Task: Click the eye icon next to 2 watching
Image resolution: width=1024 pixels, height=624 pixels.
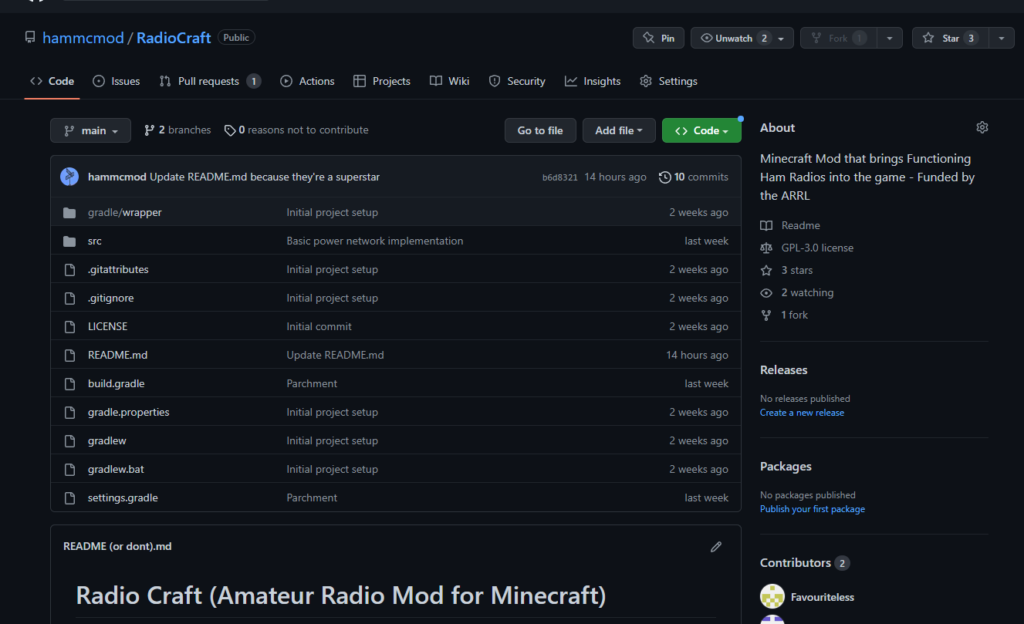Action: point(766,292)
